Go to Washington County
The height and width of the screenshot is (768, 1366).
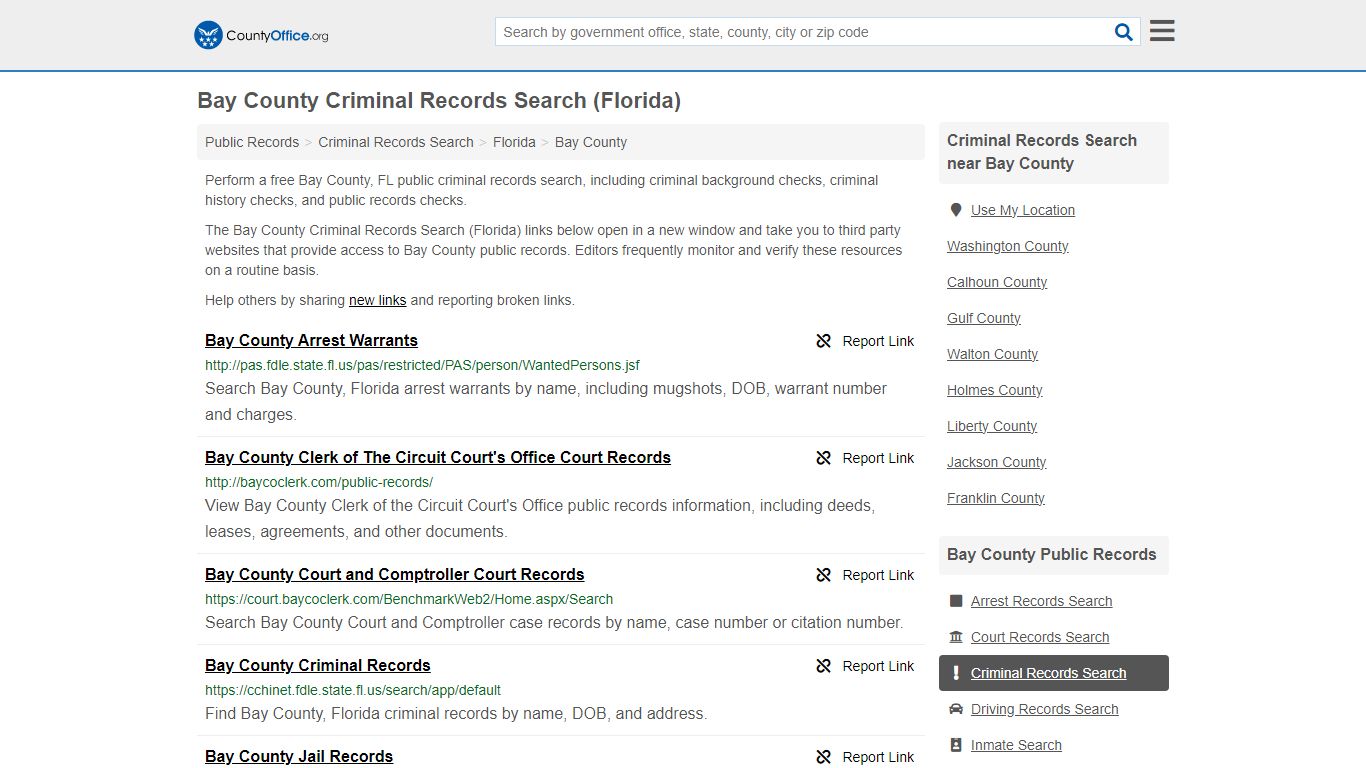click(1008, 246)
